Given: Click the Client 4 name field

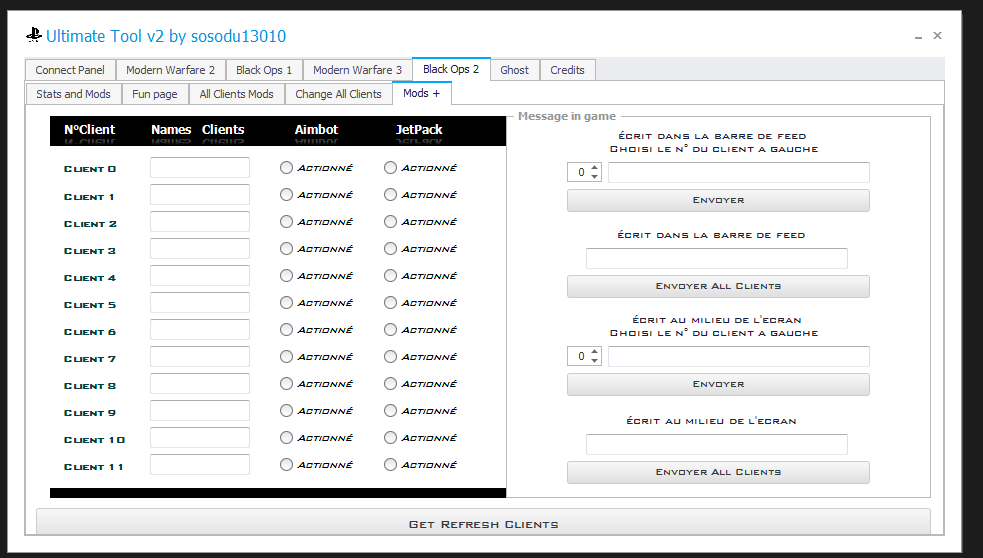Looking at the screenshot, I should point(200,275).
